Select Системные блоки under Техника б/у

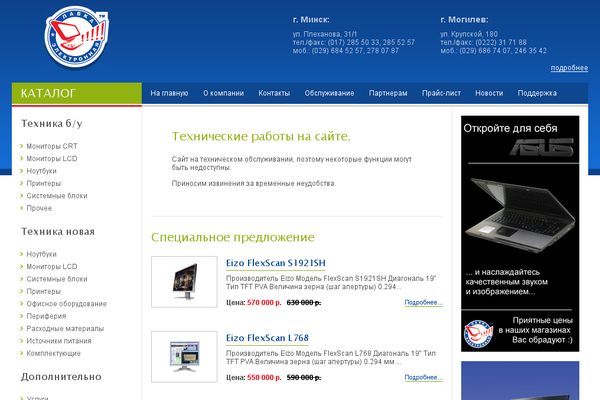[x=57, y=196]
